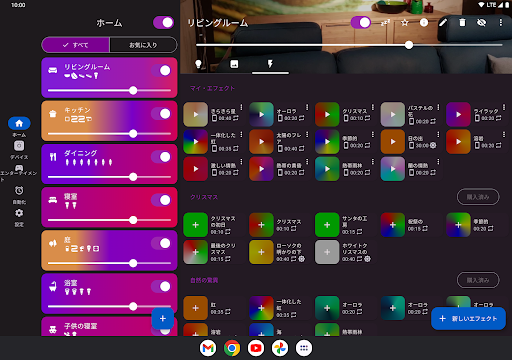Open the 一体化した虹 effect menu in マイ・エフェクト
Image resolution: width=512 pixels, height=360 pixels.
pos(241,134)
